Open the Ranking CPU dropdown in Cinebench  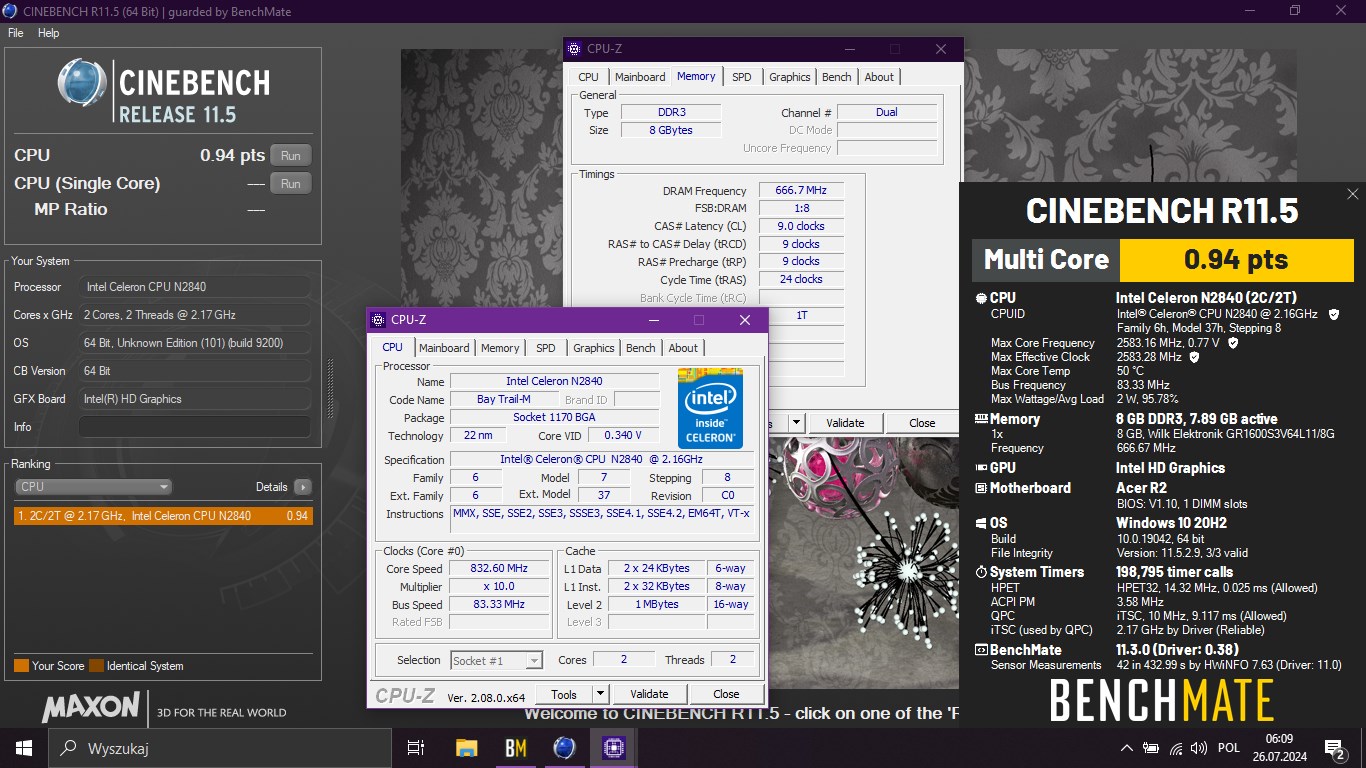pyautogui.click(x=94, y=487)
